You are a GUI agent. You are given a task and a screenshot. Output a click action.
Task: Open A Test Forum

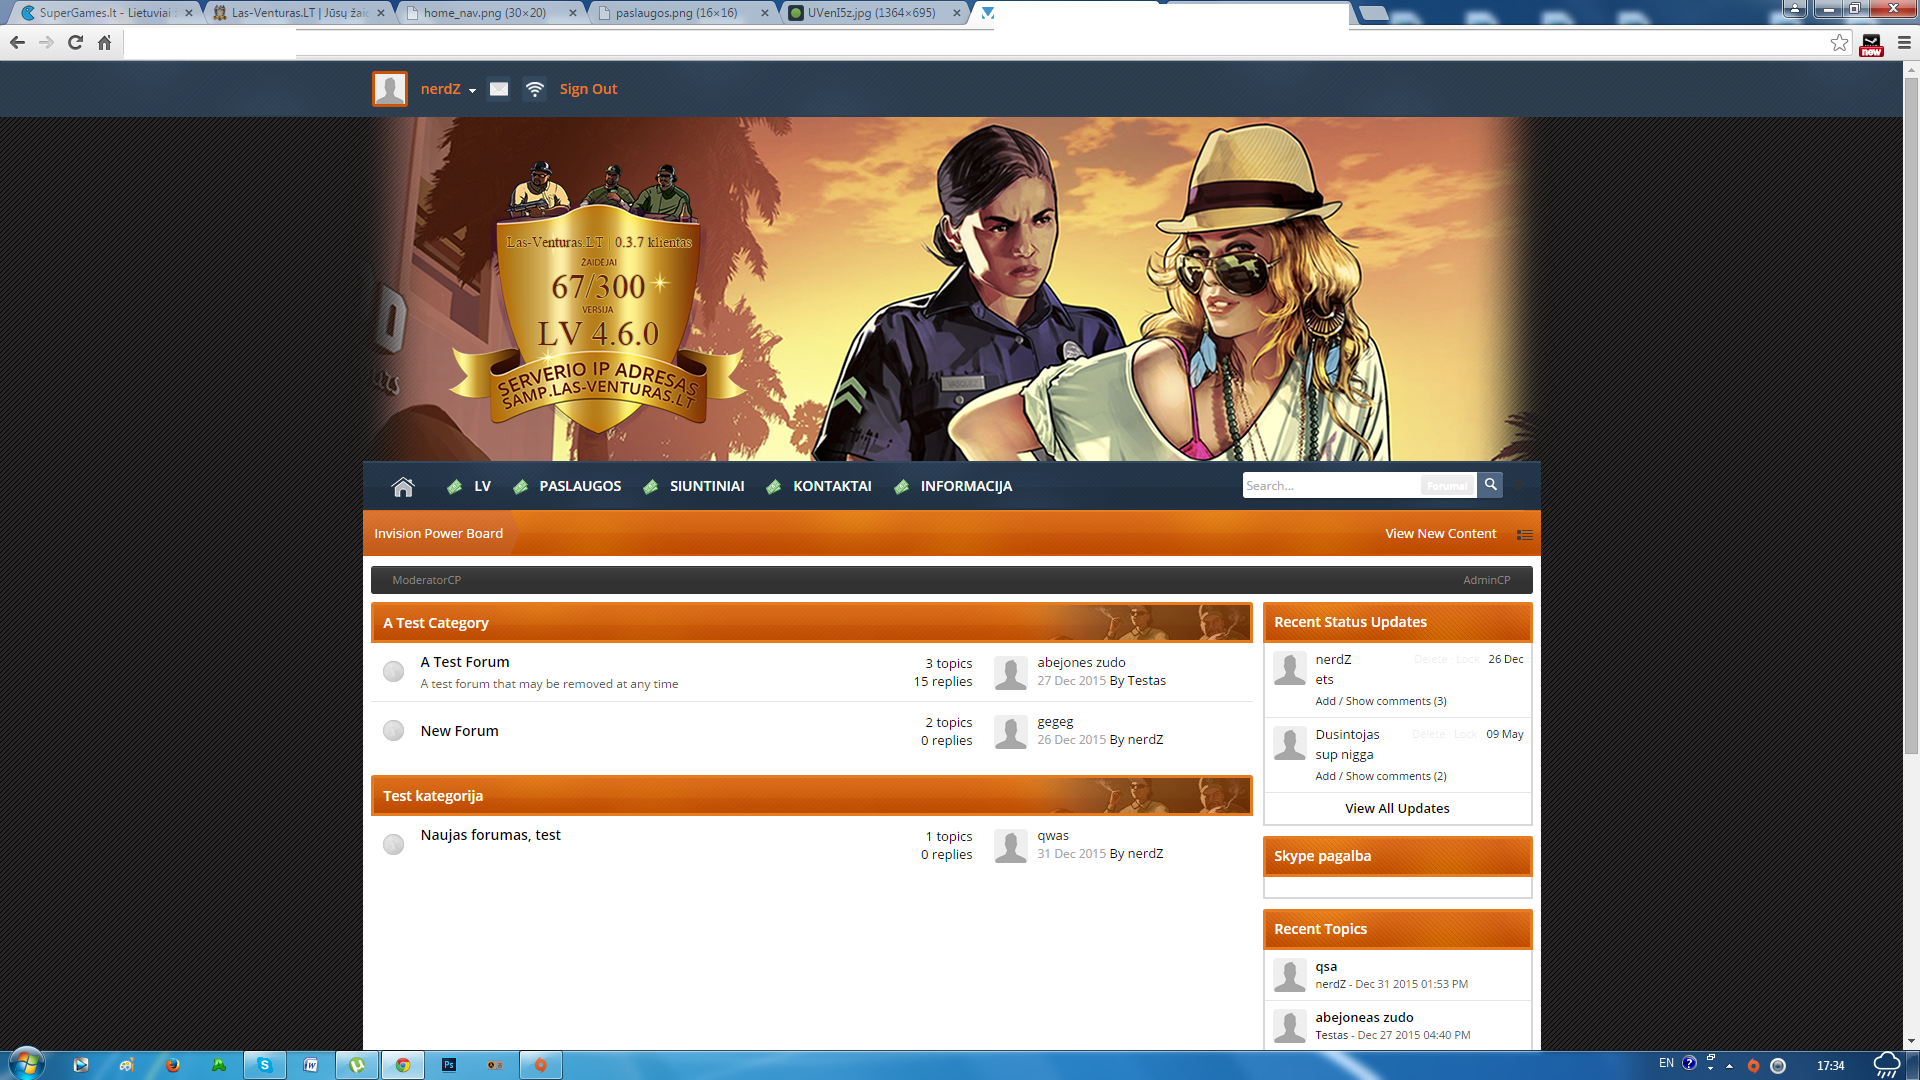[465, 662]
